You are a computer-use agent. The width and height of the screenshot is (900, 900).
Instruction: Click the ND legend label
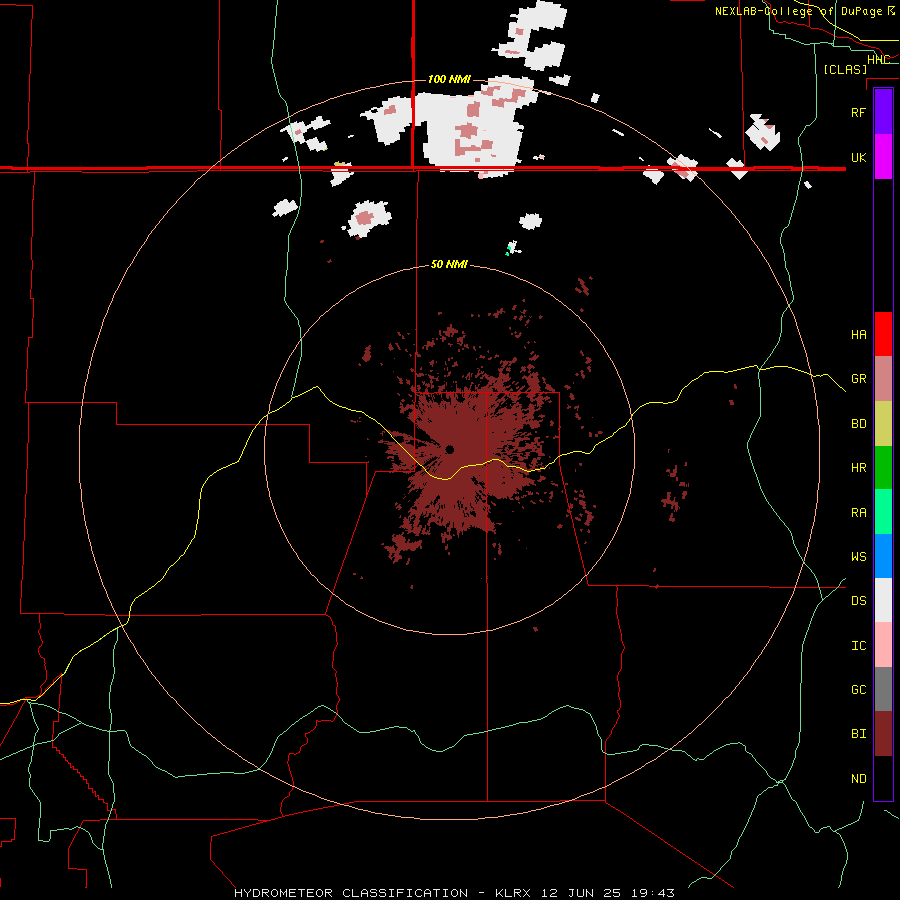coord(859,779)
